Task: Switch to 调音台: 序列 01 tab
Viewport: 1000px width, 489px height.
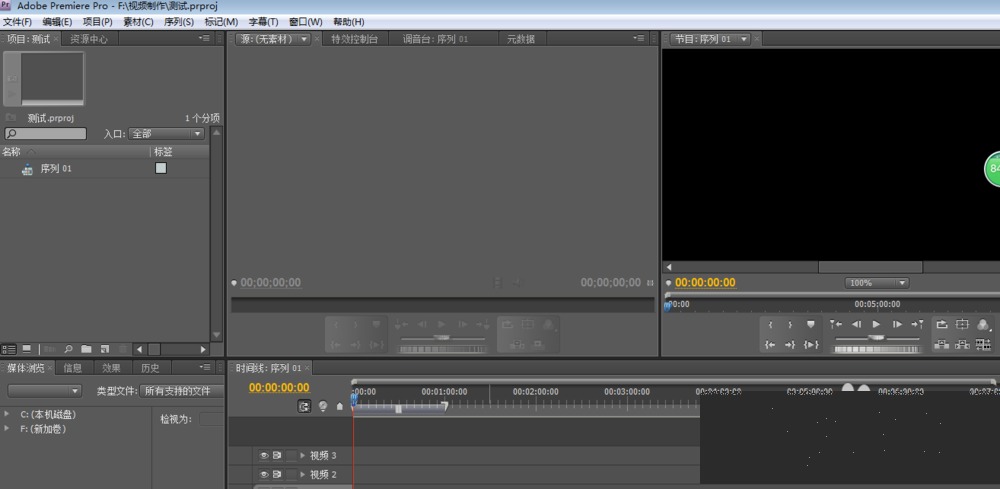Action: (x=435, y=39)
